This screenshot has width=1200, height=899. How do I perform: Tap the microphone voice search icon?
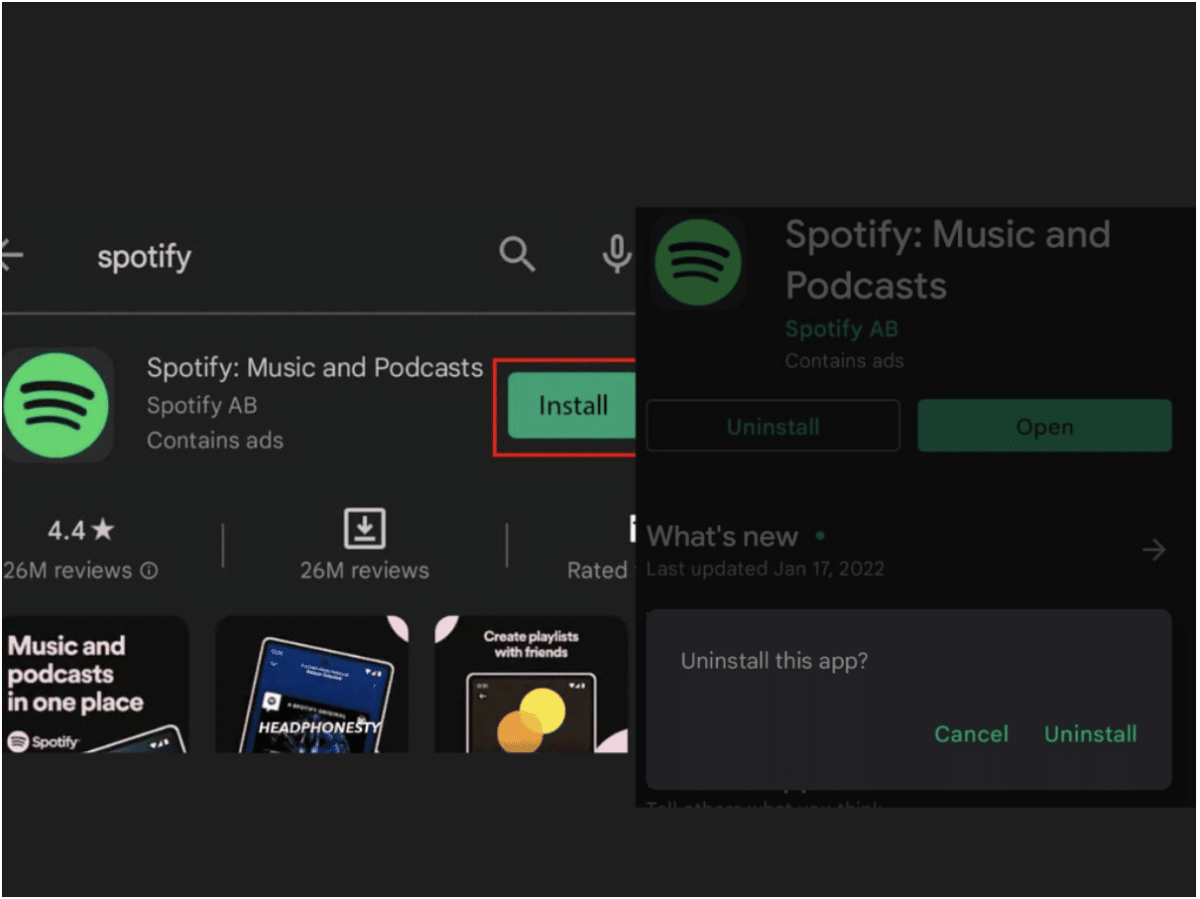(616, 256)
